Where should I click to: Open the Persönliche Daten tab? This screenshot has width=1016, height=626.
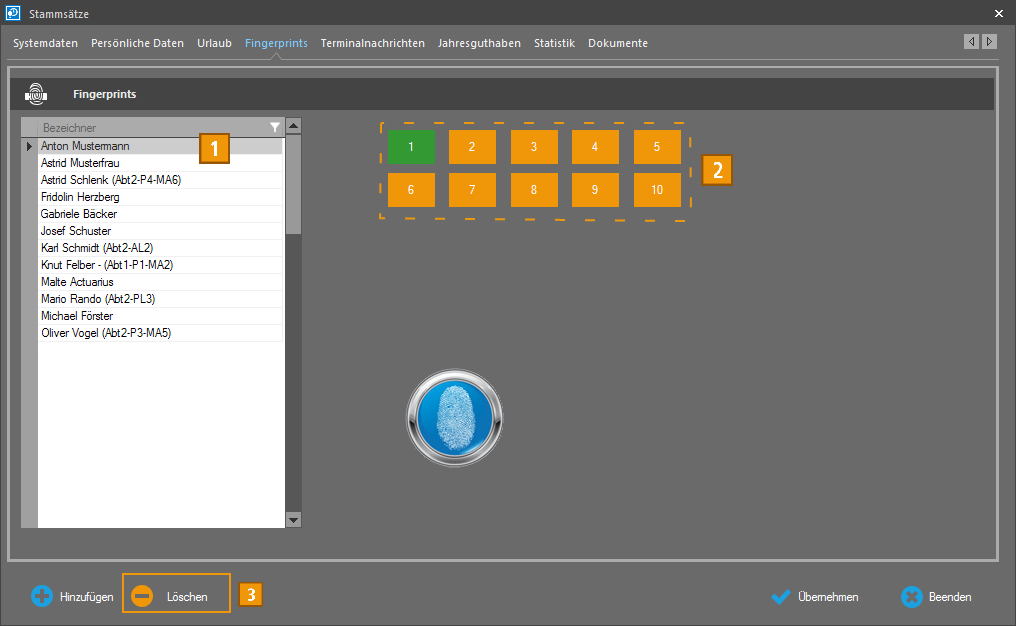[137, 43]
